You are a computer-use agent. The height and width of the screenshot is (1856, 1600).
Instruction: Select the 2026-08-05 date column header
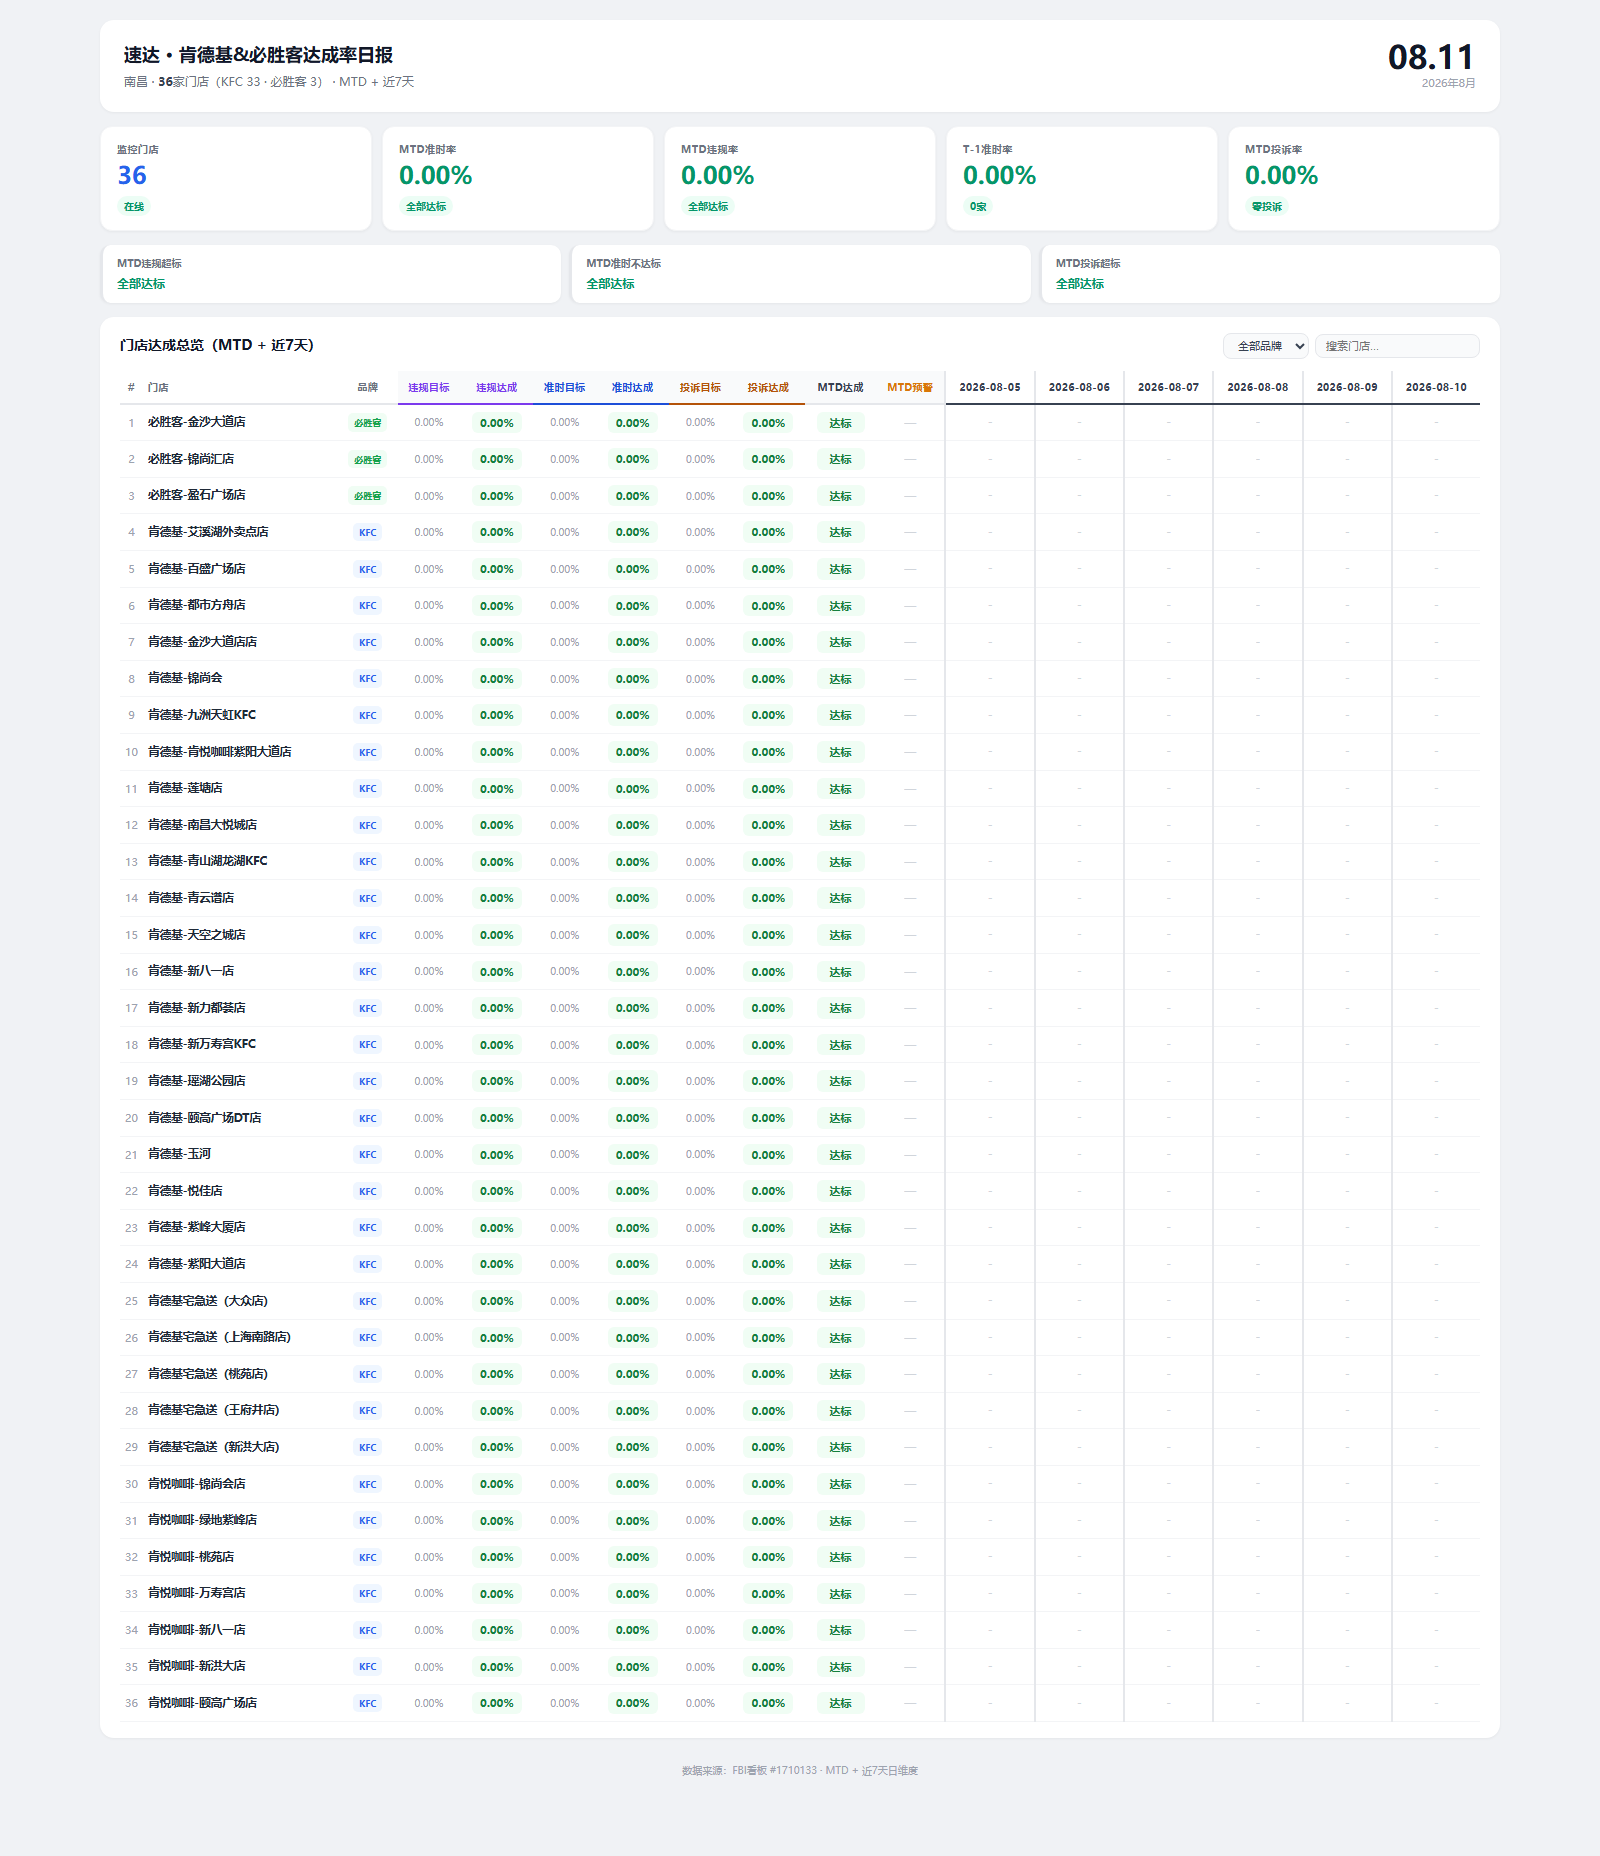[990, 387]
